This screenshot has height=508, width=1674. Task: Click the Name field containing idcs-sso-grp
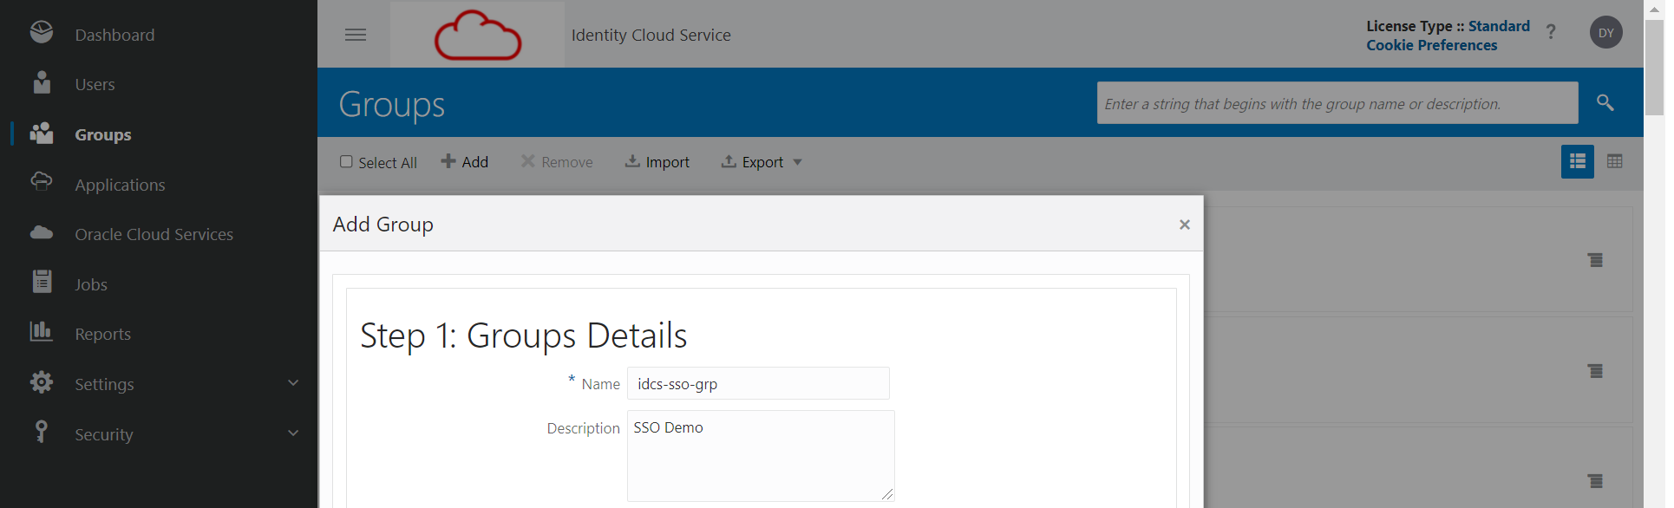758,384
